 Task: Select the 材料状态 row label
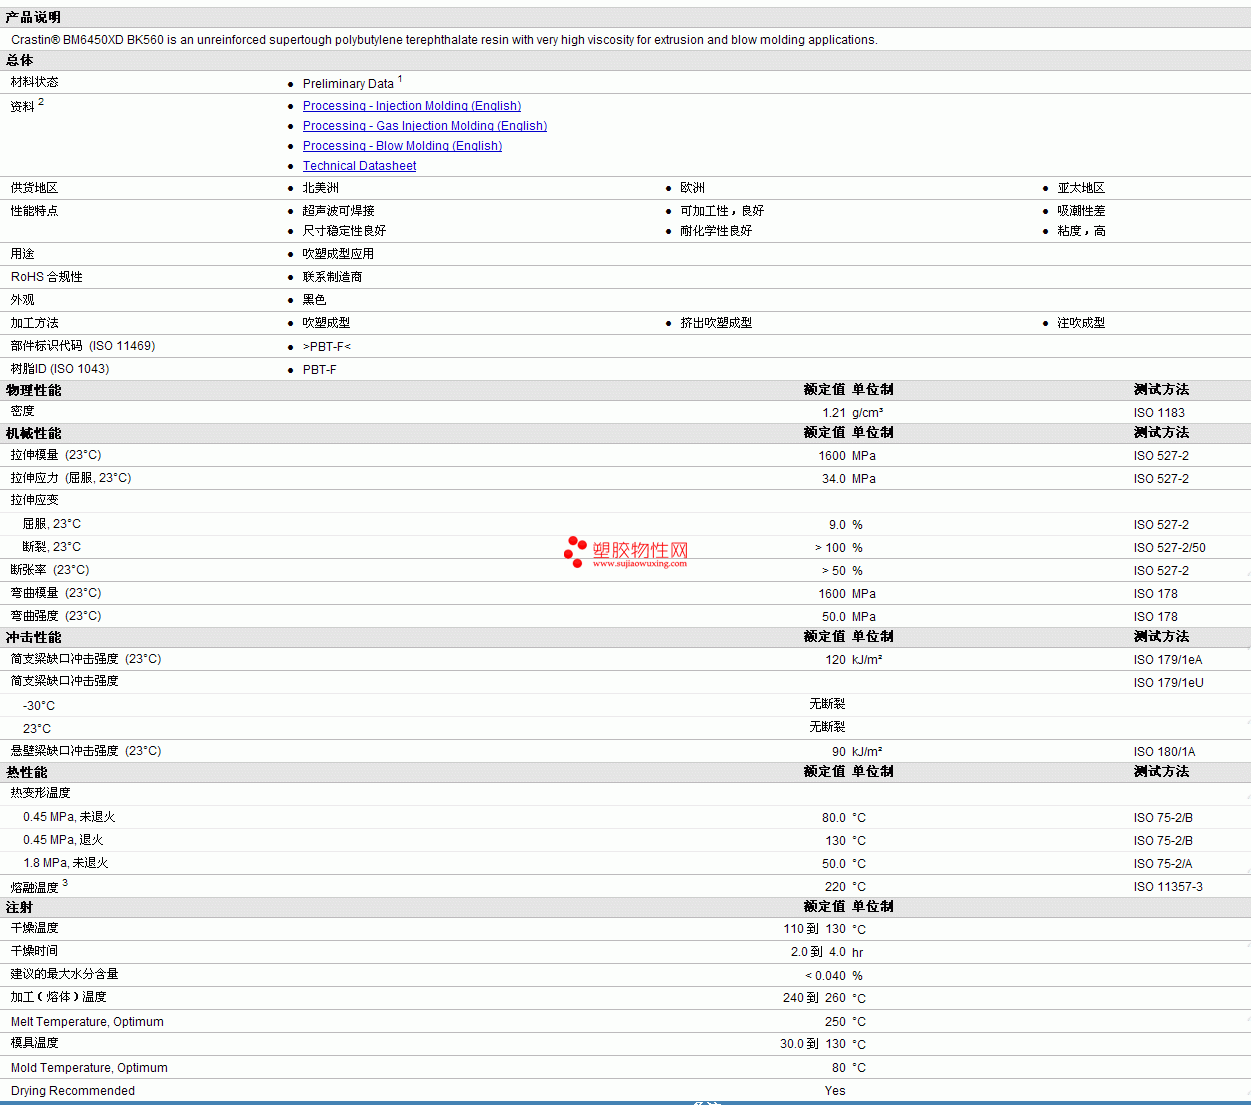35,82
